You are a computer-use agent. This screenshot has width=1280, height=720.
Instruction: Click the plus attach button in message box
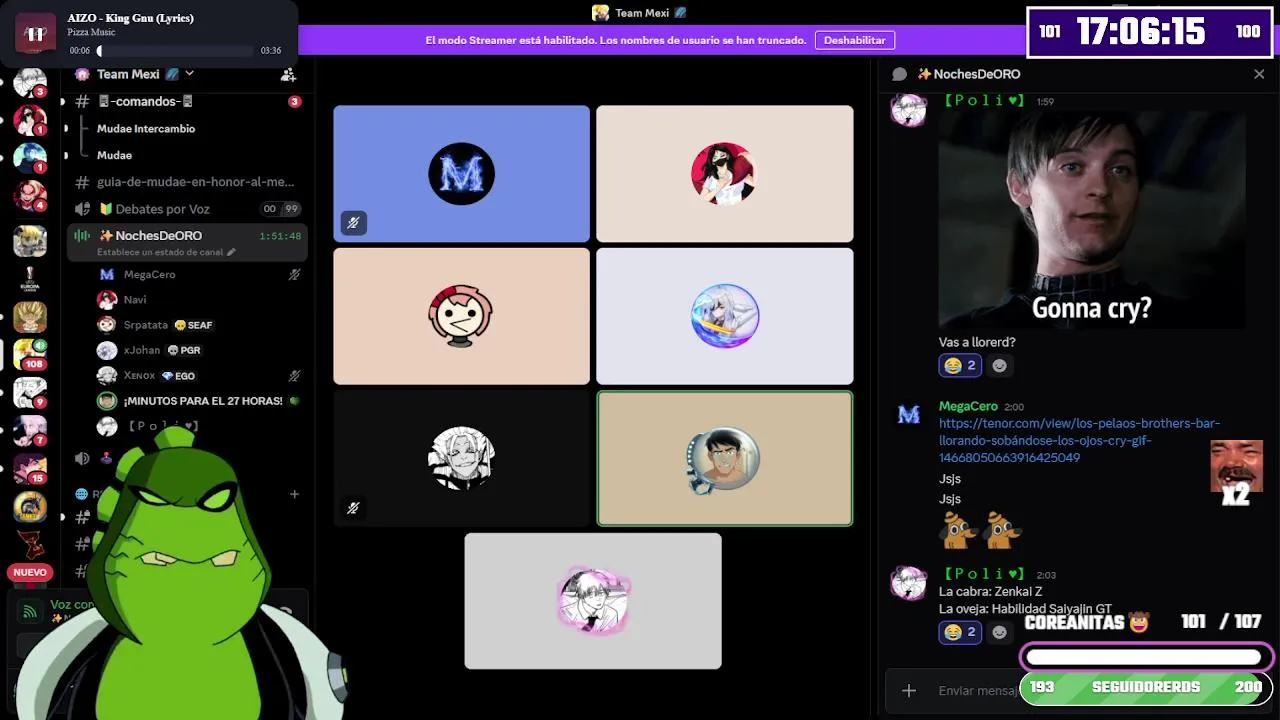click(x=909, y=690)
